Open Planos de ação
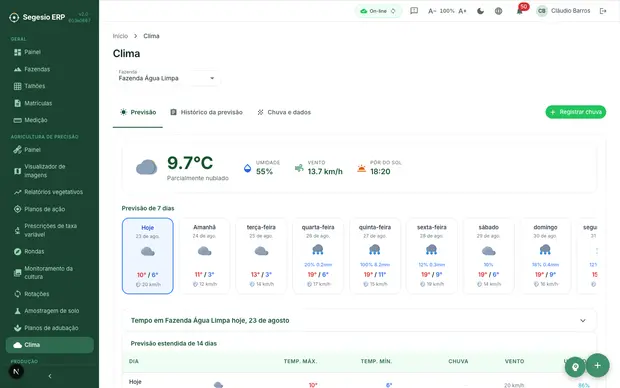The image size is (620, 388). (x=49, y=209)
